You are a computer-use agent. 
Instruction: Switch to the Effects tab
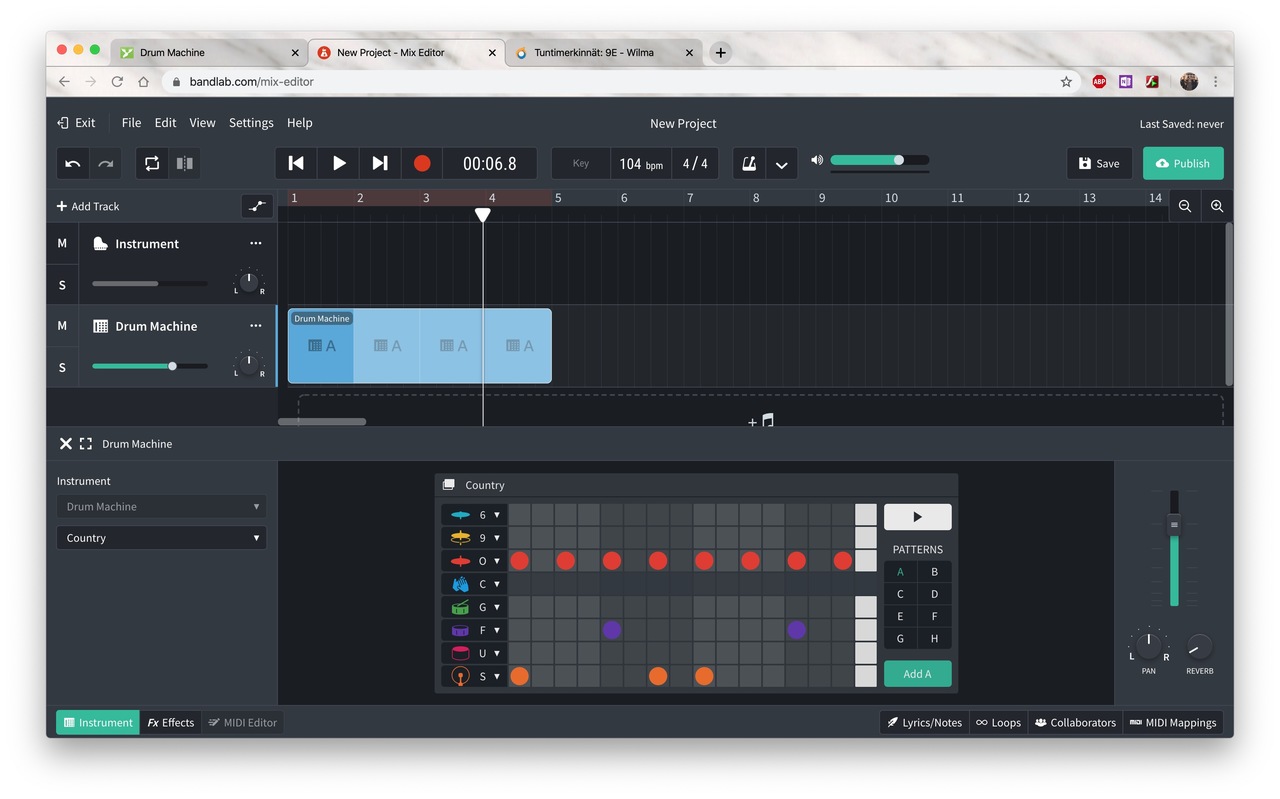coord(171,722)
